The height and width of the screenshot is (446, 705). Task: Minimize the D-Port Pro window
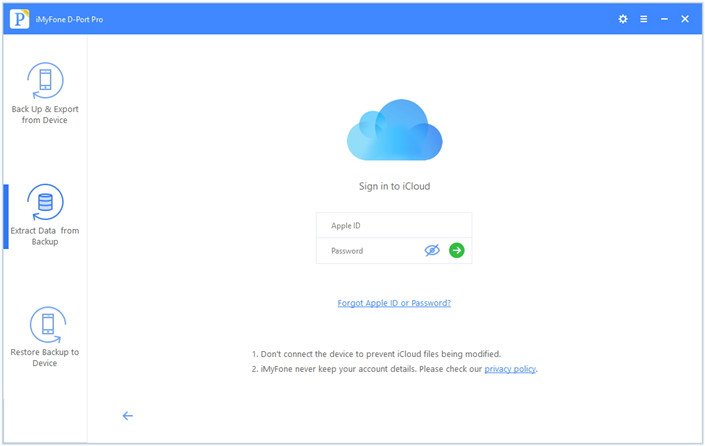click(665, 18)
